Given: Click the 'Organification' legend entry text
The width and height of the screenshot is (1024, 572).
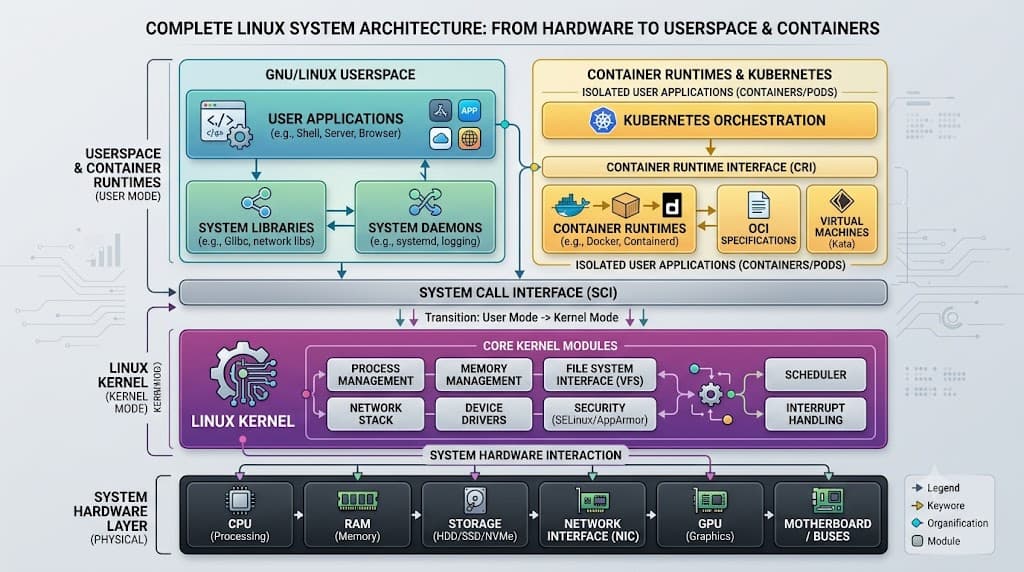Looking at the screenshot, I should click(x=957, y=523).
